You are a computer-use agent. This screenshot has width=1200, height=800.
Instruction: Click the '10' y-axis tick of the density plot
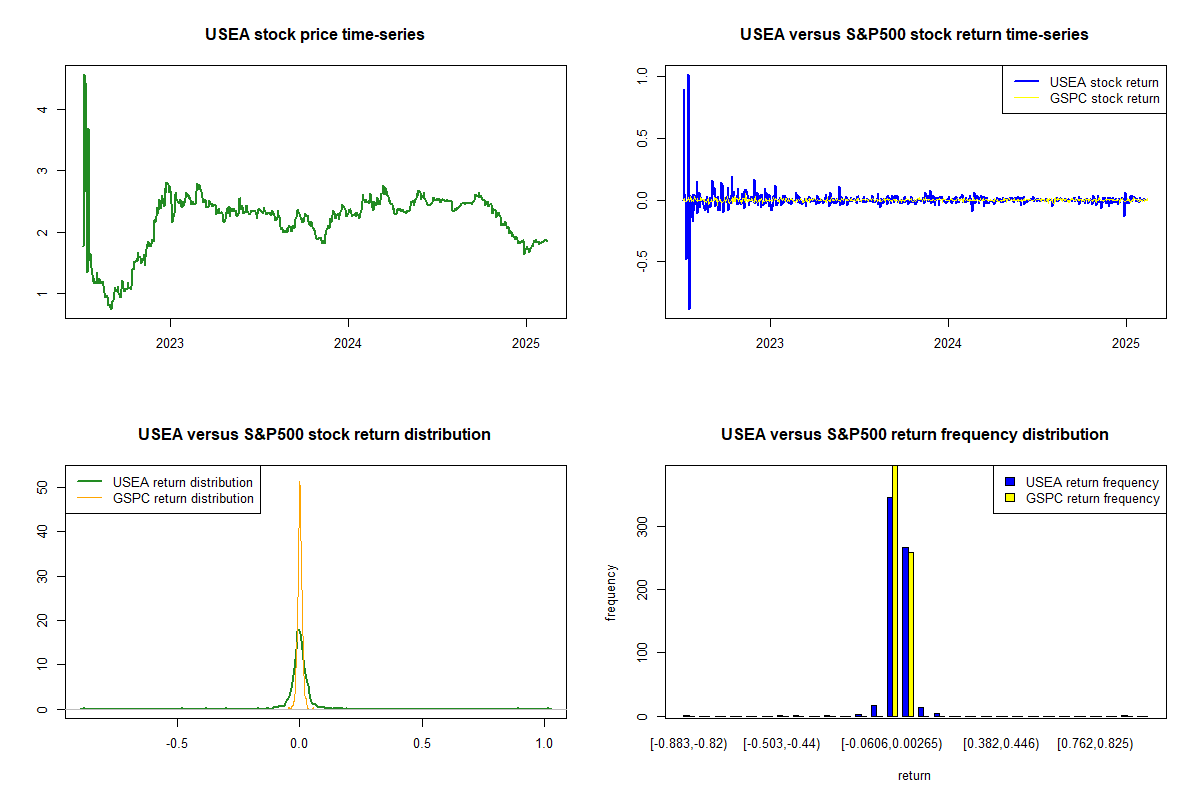tap(44, 665)
